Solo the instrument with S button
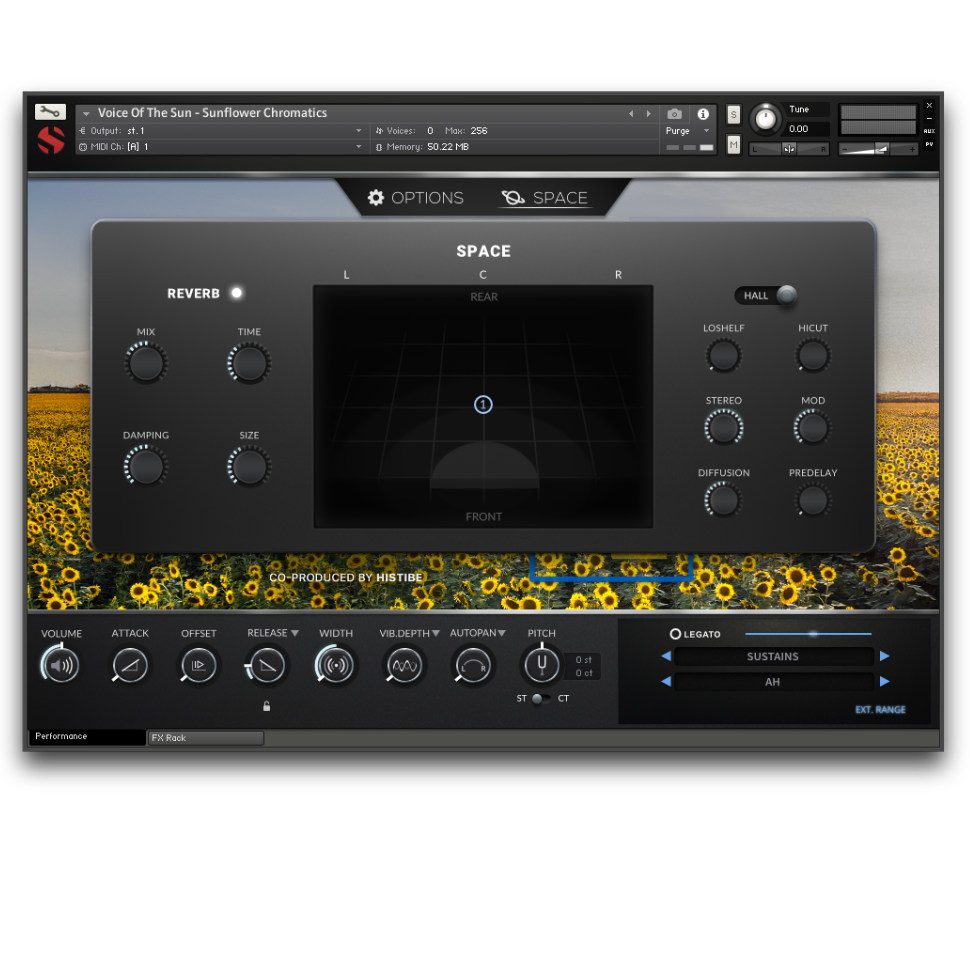This screenshot has width=970, height=970. click(733, 114)
